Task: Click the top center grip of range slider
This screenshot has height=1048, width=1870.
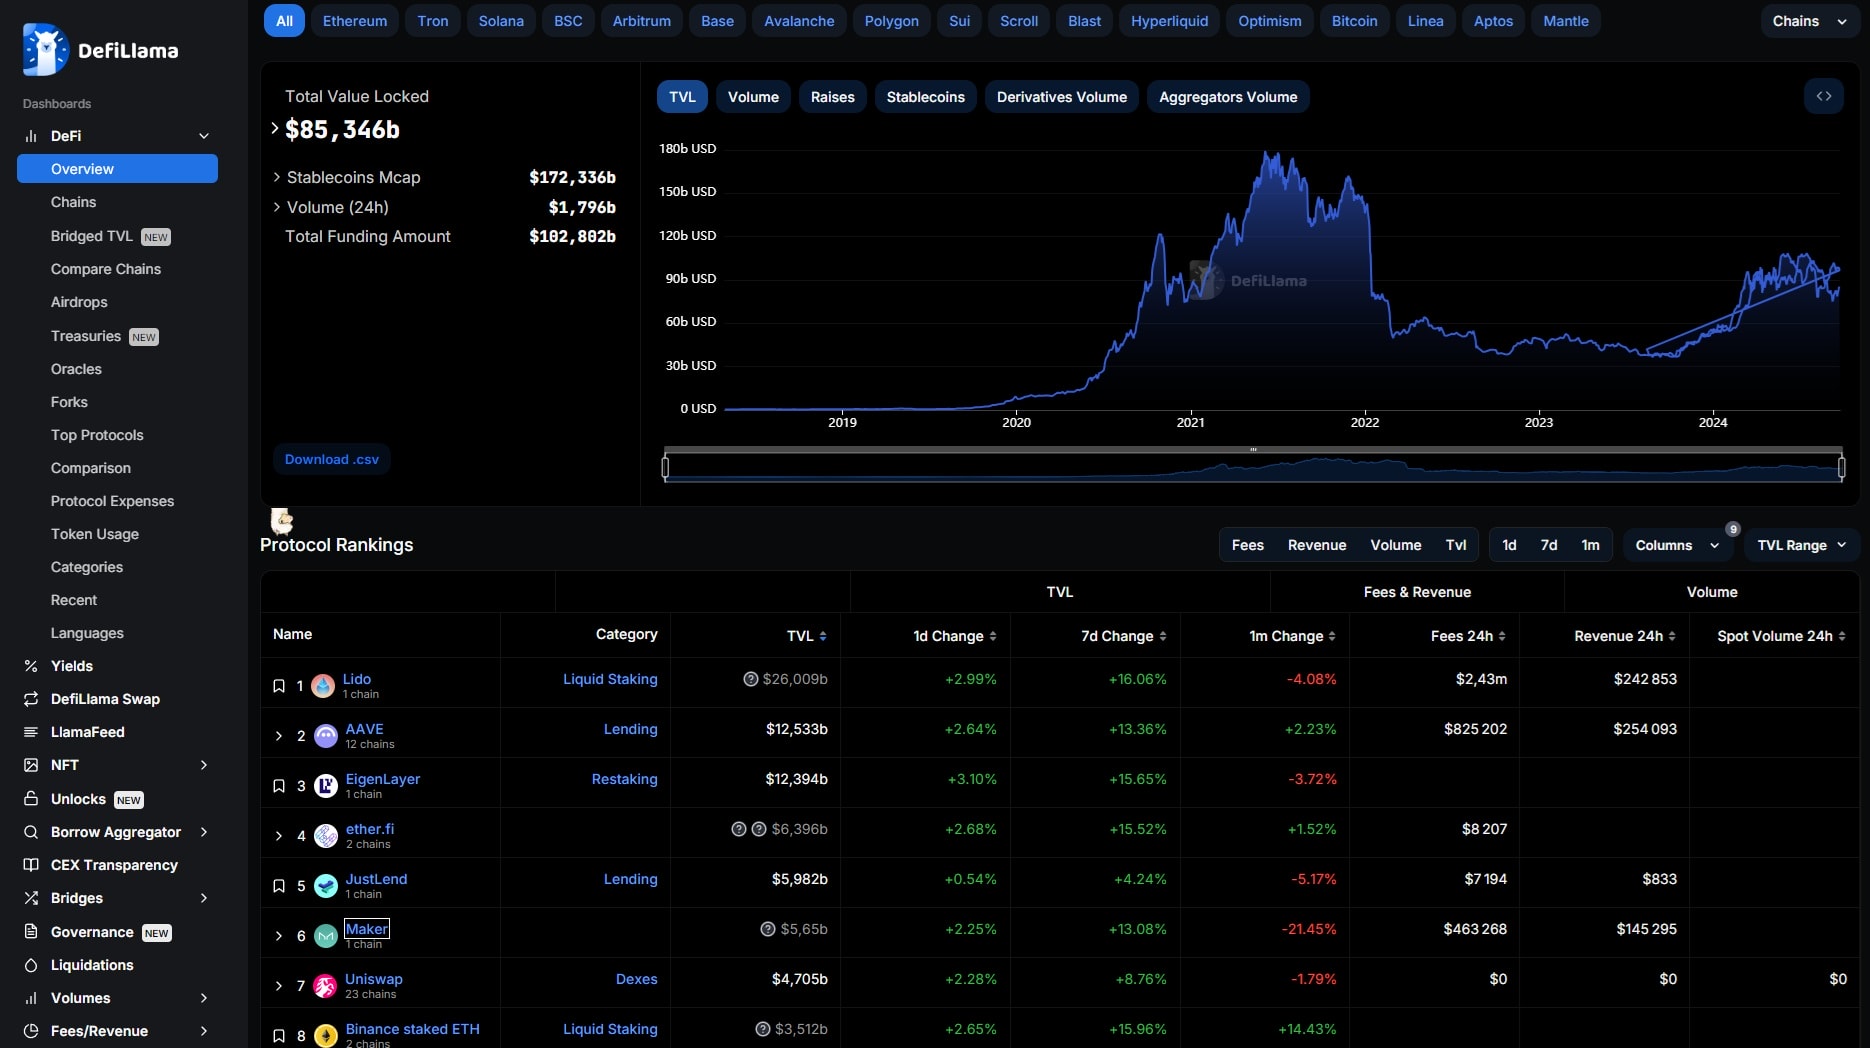Action: pyautogui.click(x=1253, y=449)
